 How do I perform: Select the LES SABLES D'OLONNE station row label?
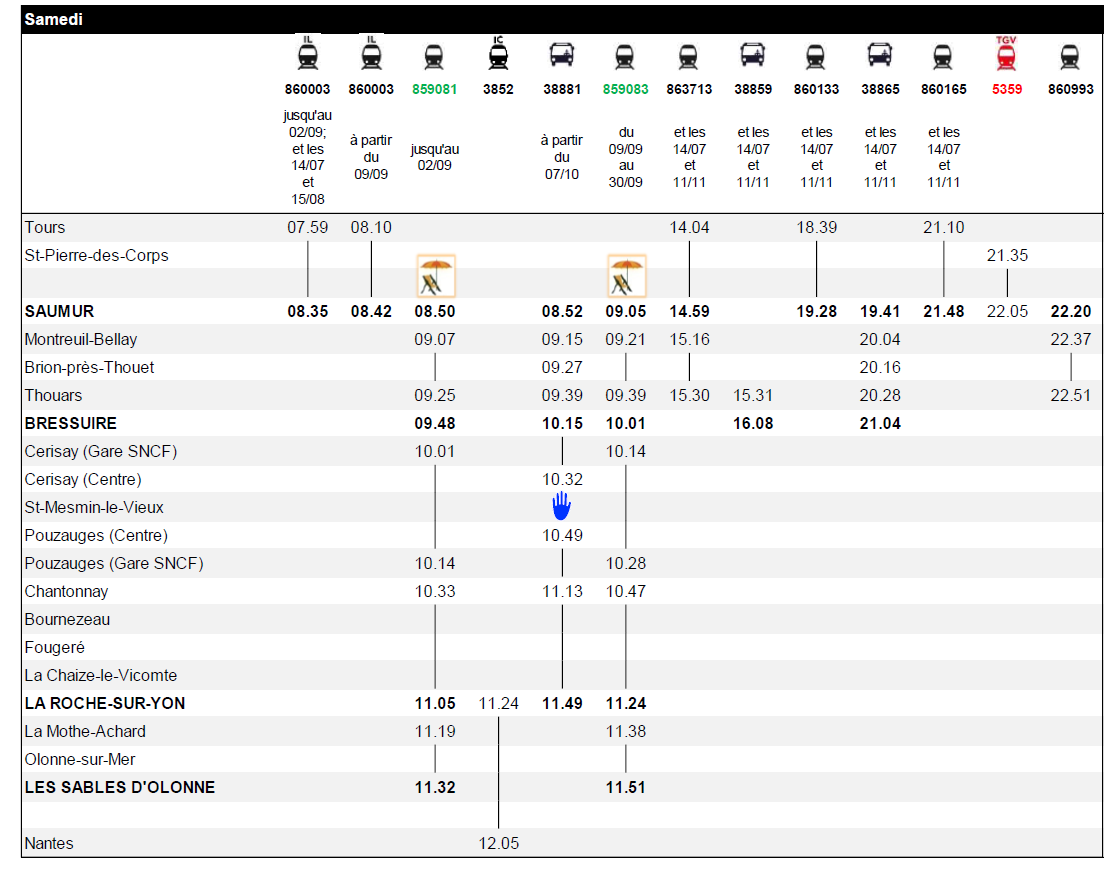coord(120,787)
